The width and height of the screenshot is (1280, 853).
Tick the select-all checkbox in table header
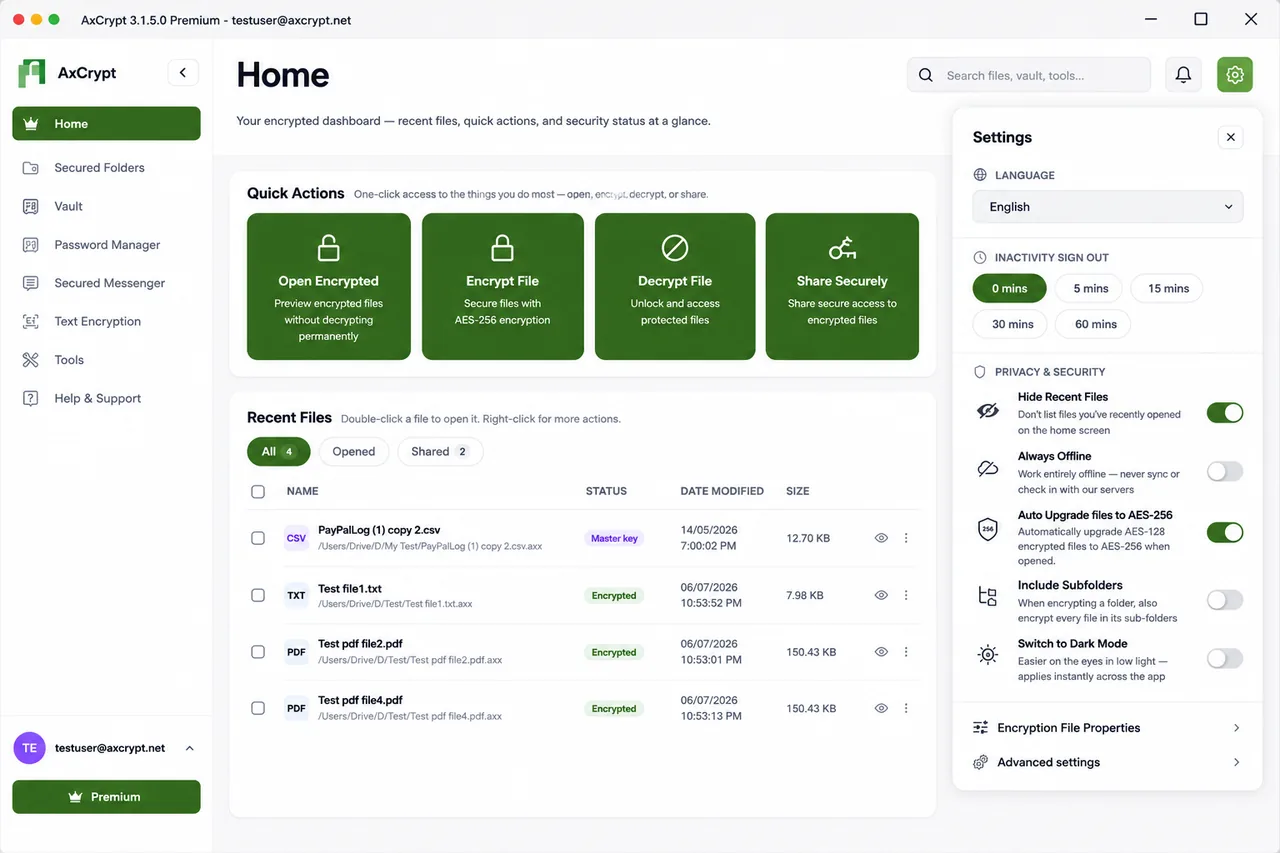258,491
